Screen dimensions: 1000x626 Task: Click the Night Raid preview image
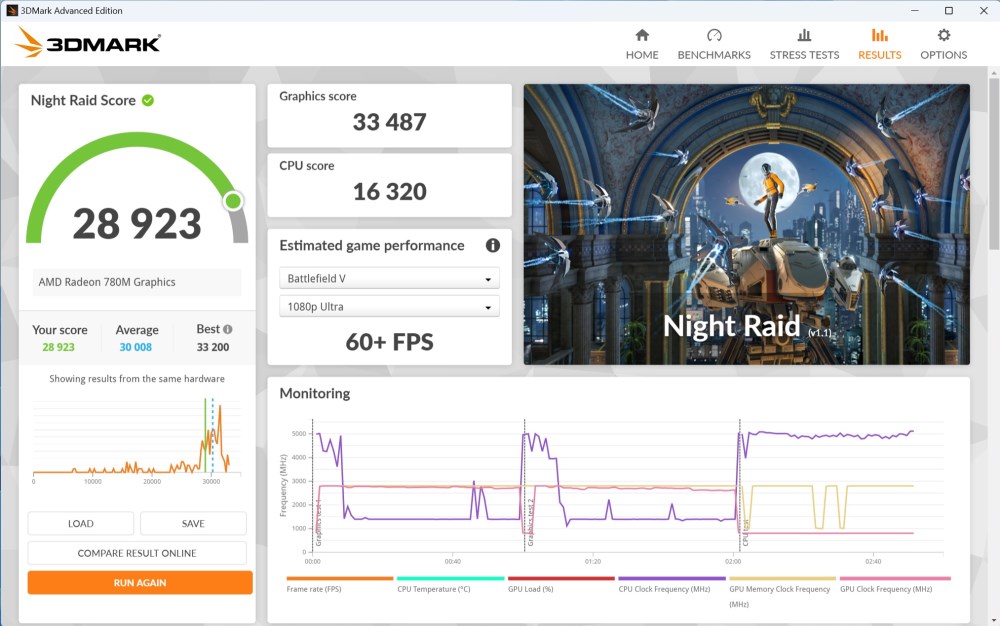click(746, 224)
